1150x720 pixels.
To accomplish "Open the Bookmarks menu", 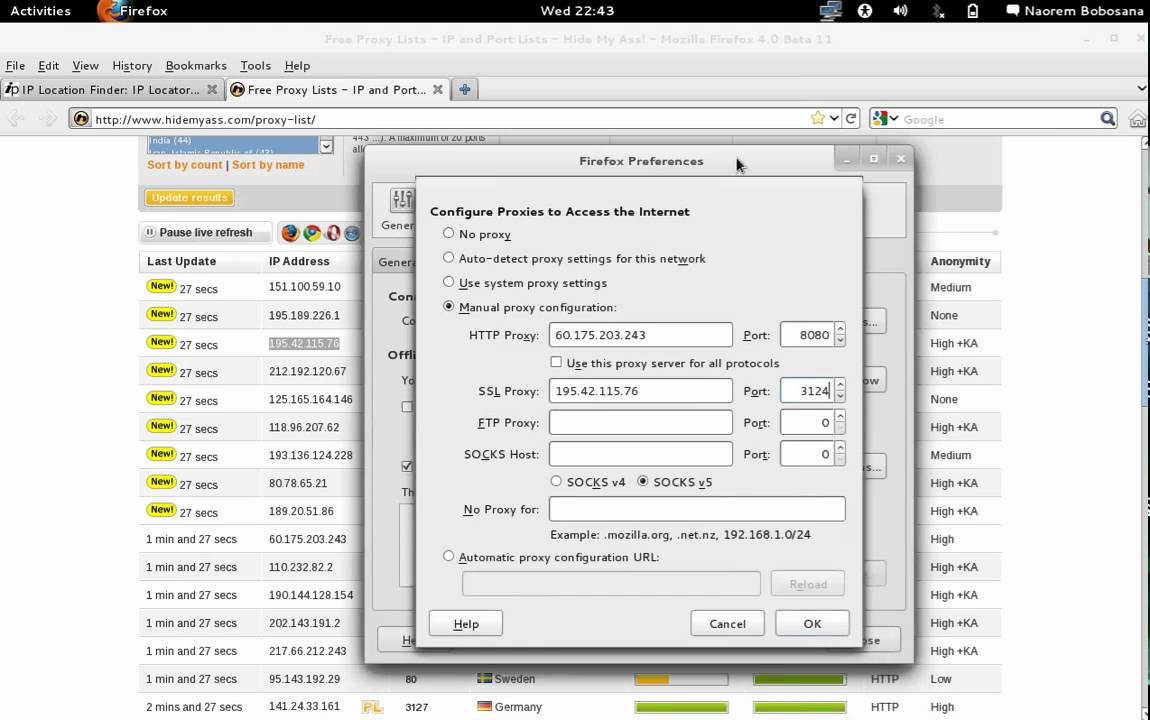I will click(196, 65).
